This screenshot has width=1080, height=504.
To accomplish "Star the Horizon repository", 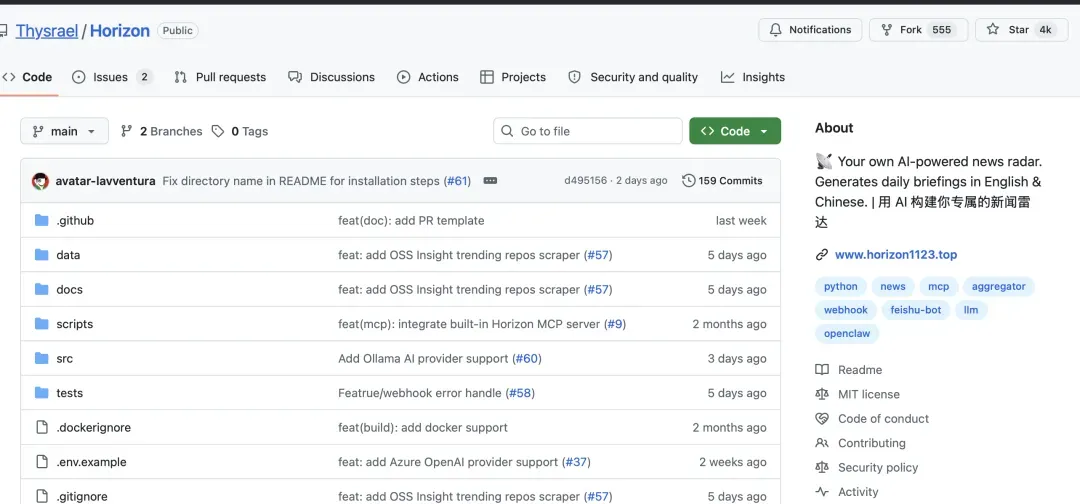I will click(1021, 30).
